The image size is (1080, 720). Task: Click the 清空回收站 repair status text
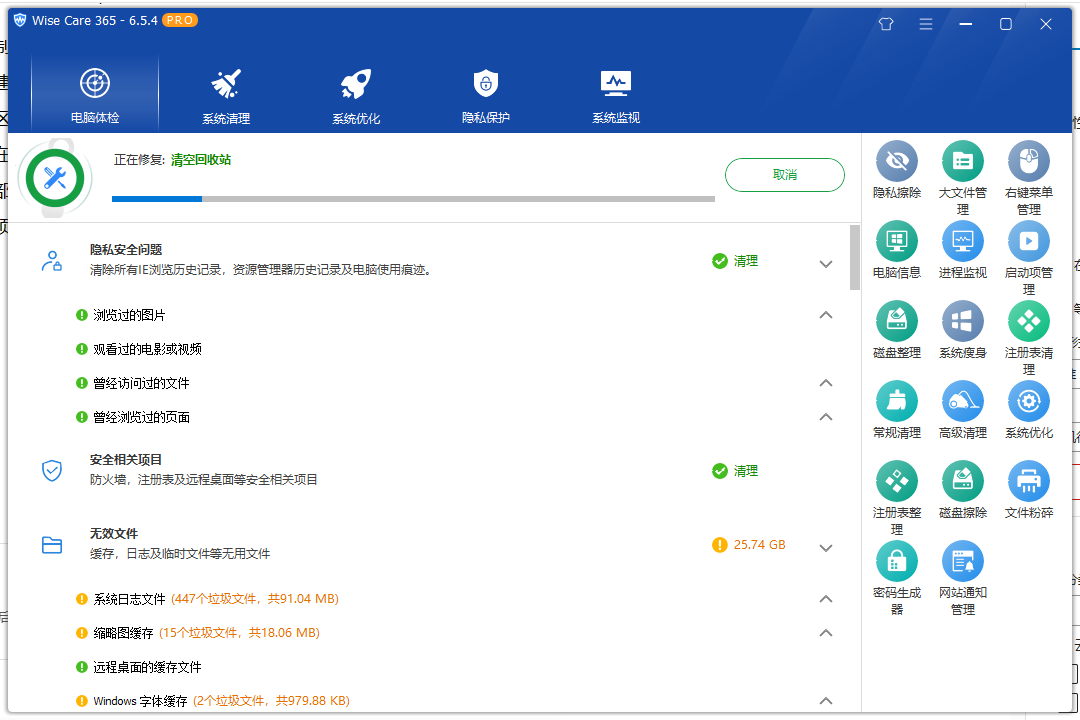pos(200,160)
